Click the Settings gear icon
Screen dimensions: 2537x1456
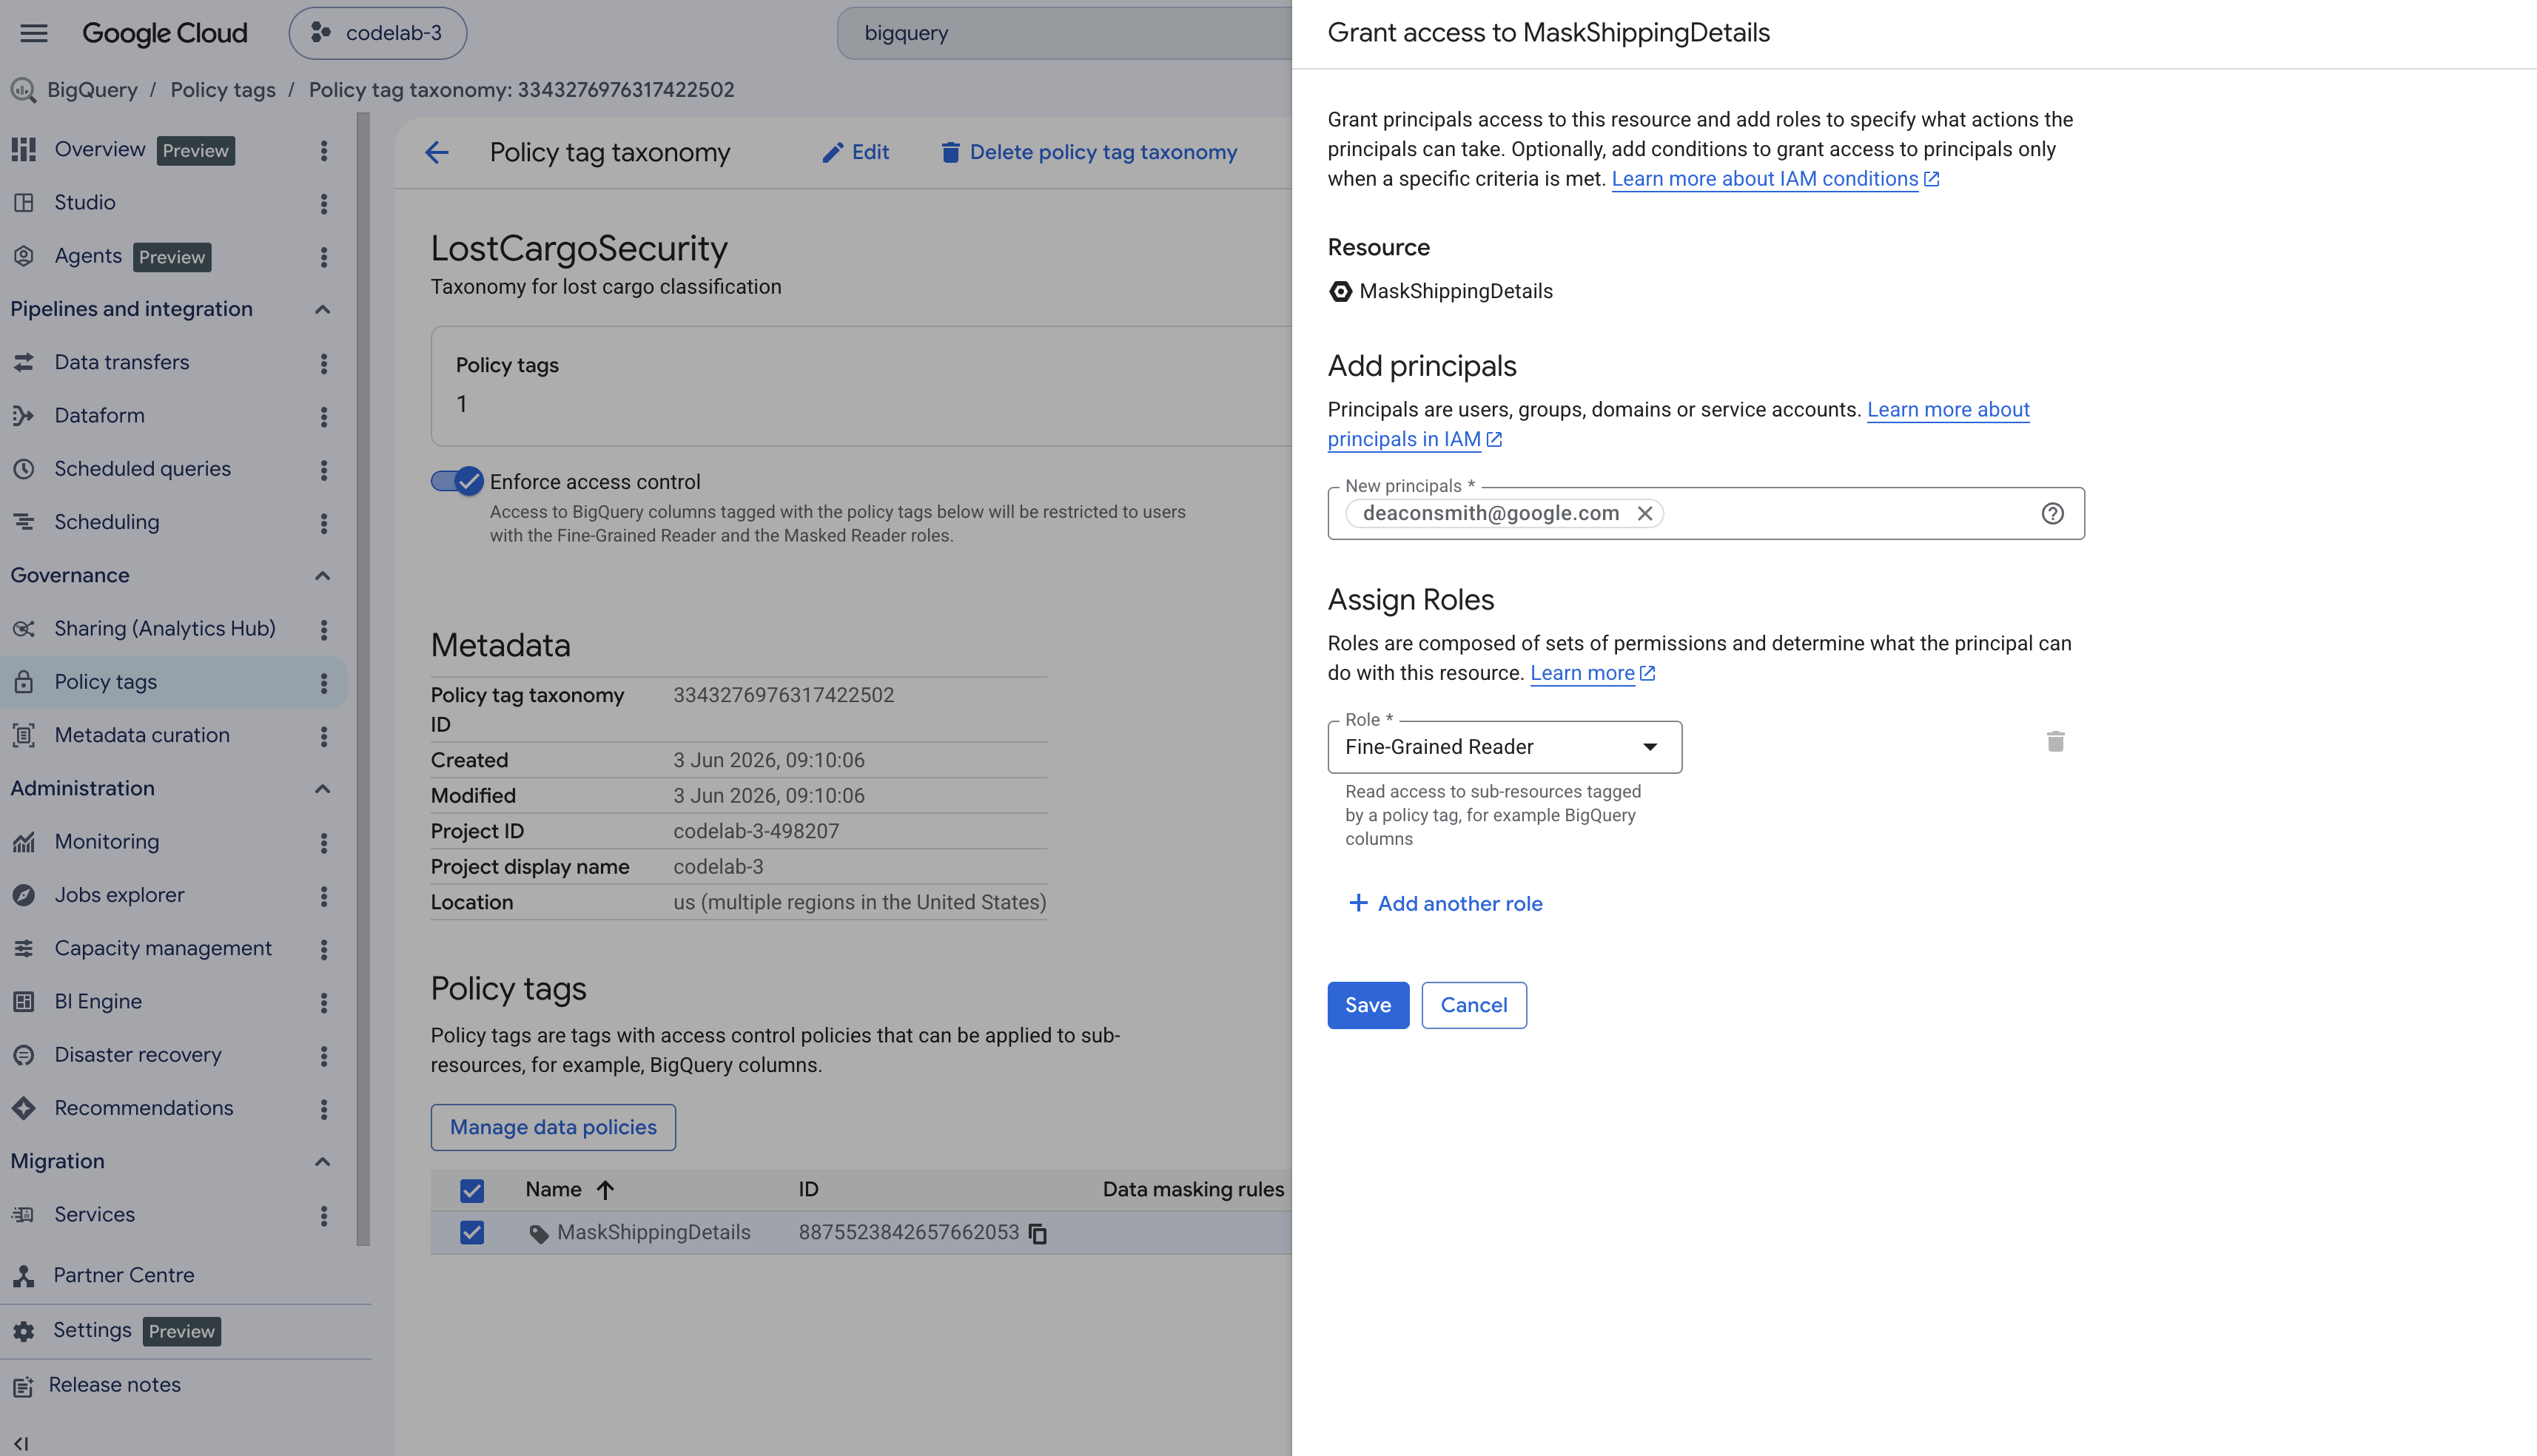click(x=24, y=1331)
